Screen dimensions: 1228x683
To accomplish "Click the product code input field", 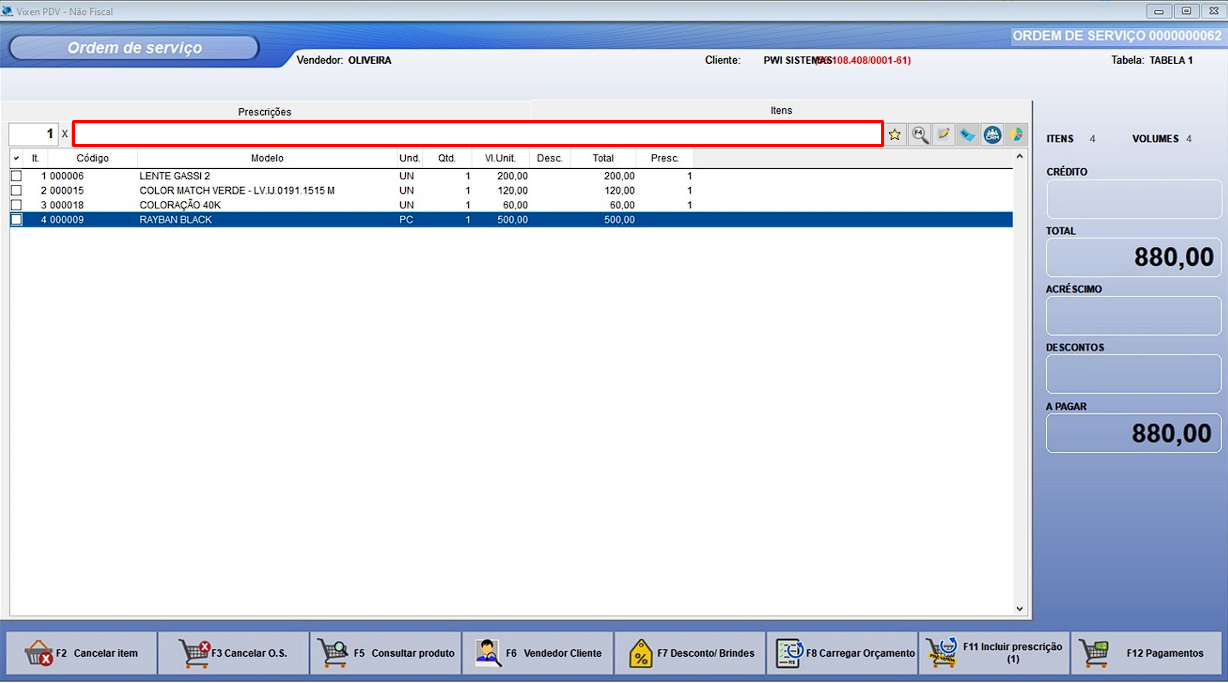I will point(477,134).
